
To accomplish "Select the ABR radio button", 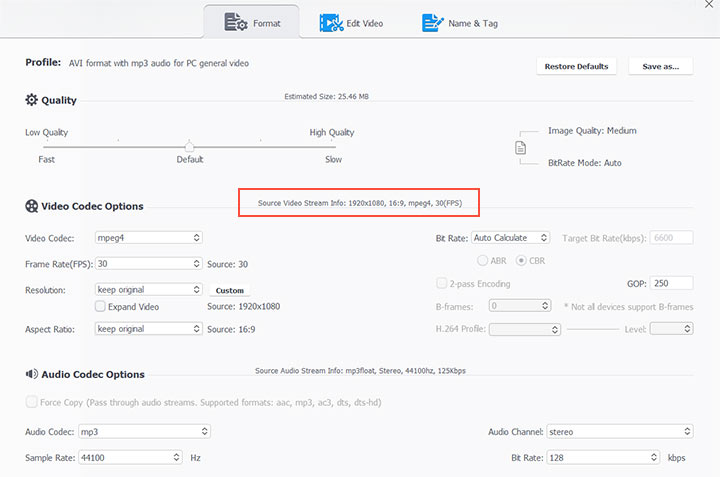I will (482, 260).
